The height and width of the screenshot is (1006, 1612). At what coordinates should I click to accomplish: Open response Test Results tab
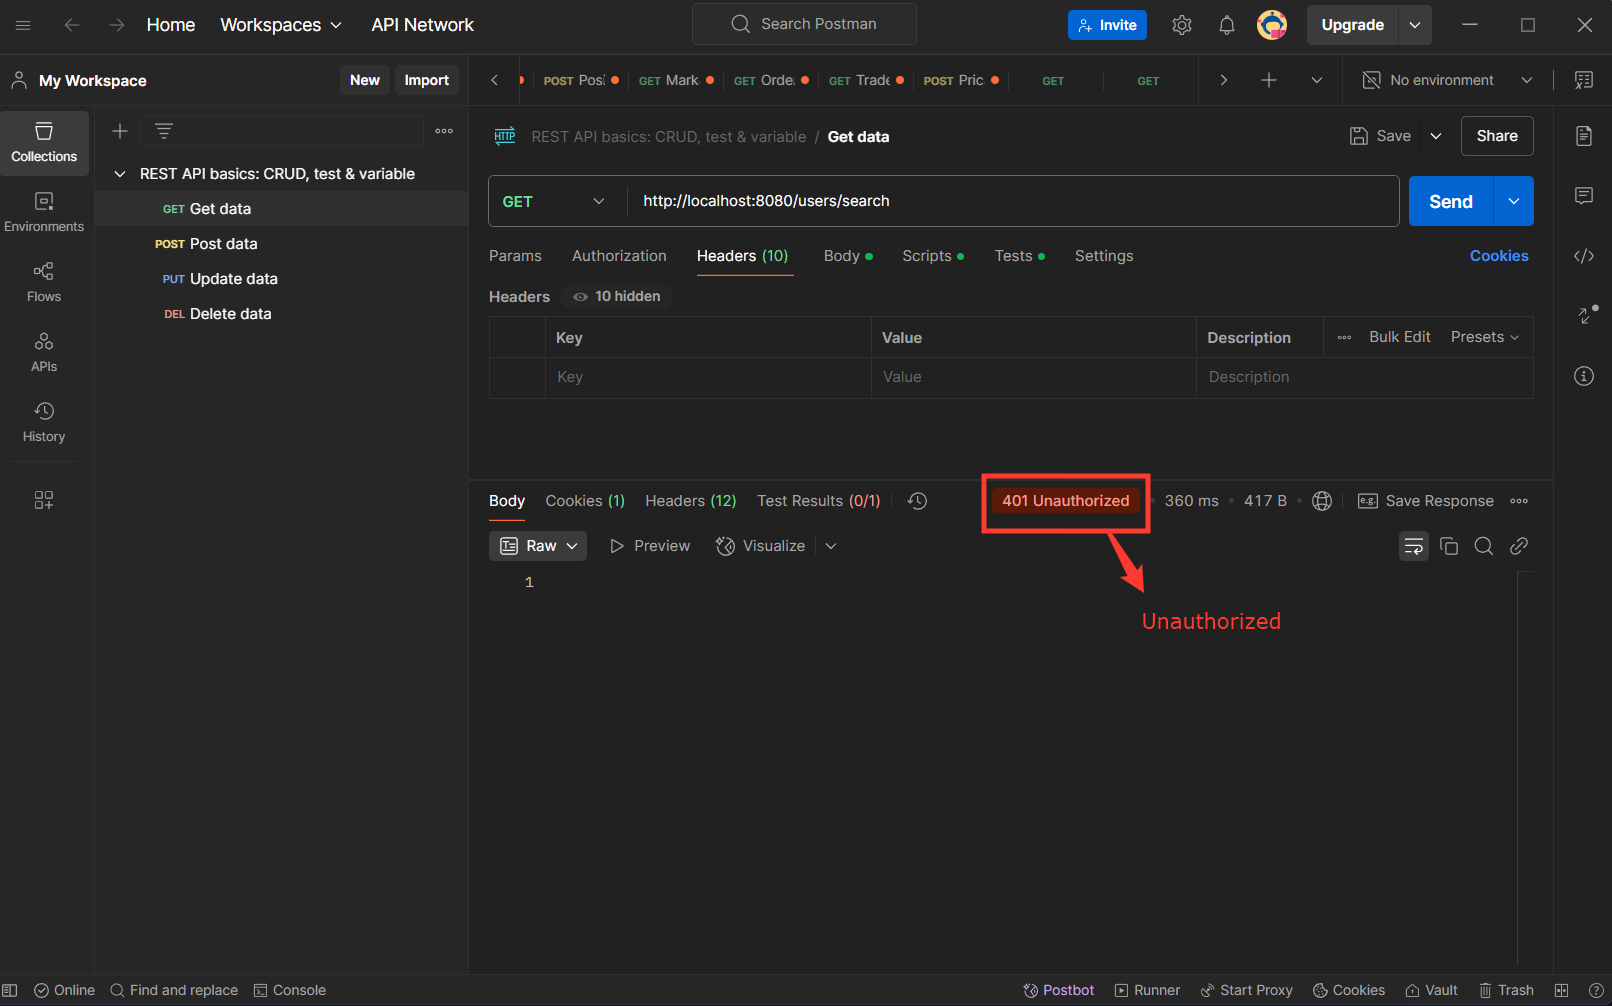[819, 501]
